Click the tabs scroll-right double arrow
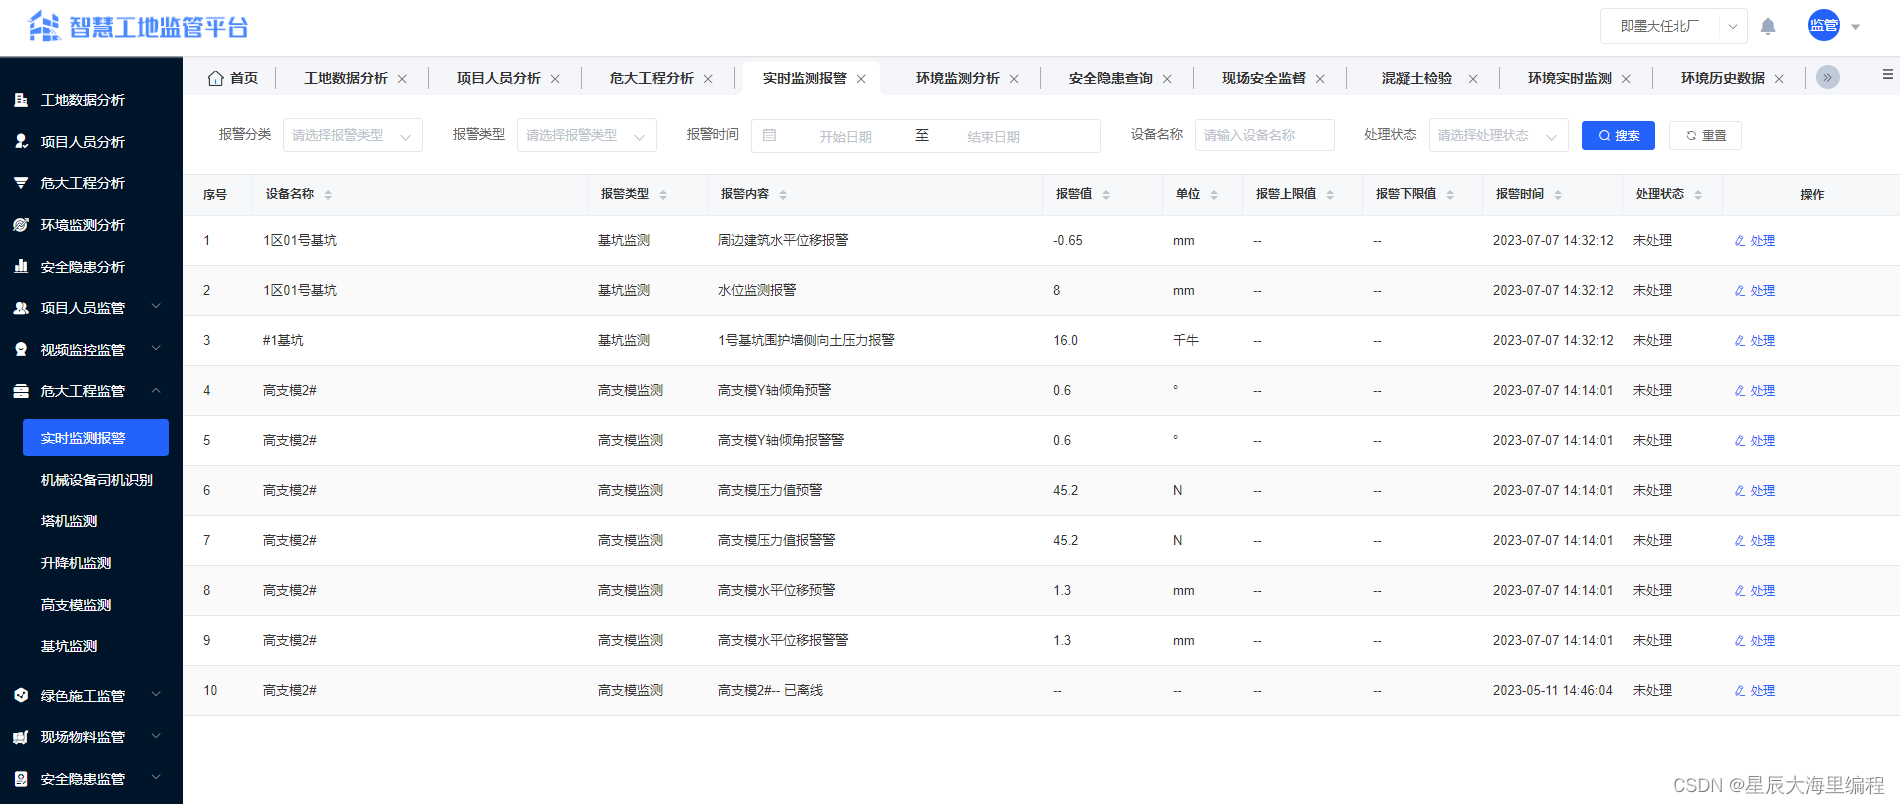The image size is (1900, 804). pos(1828,77)
